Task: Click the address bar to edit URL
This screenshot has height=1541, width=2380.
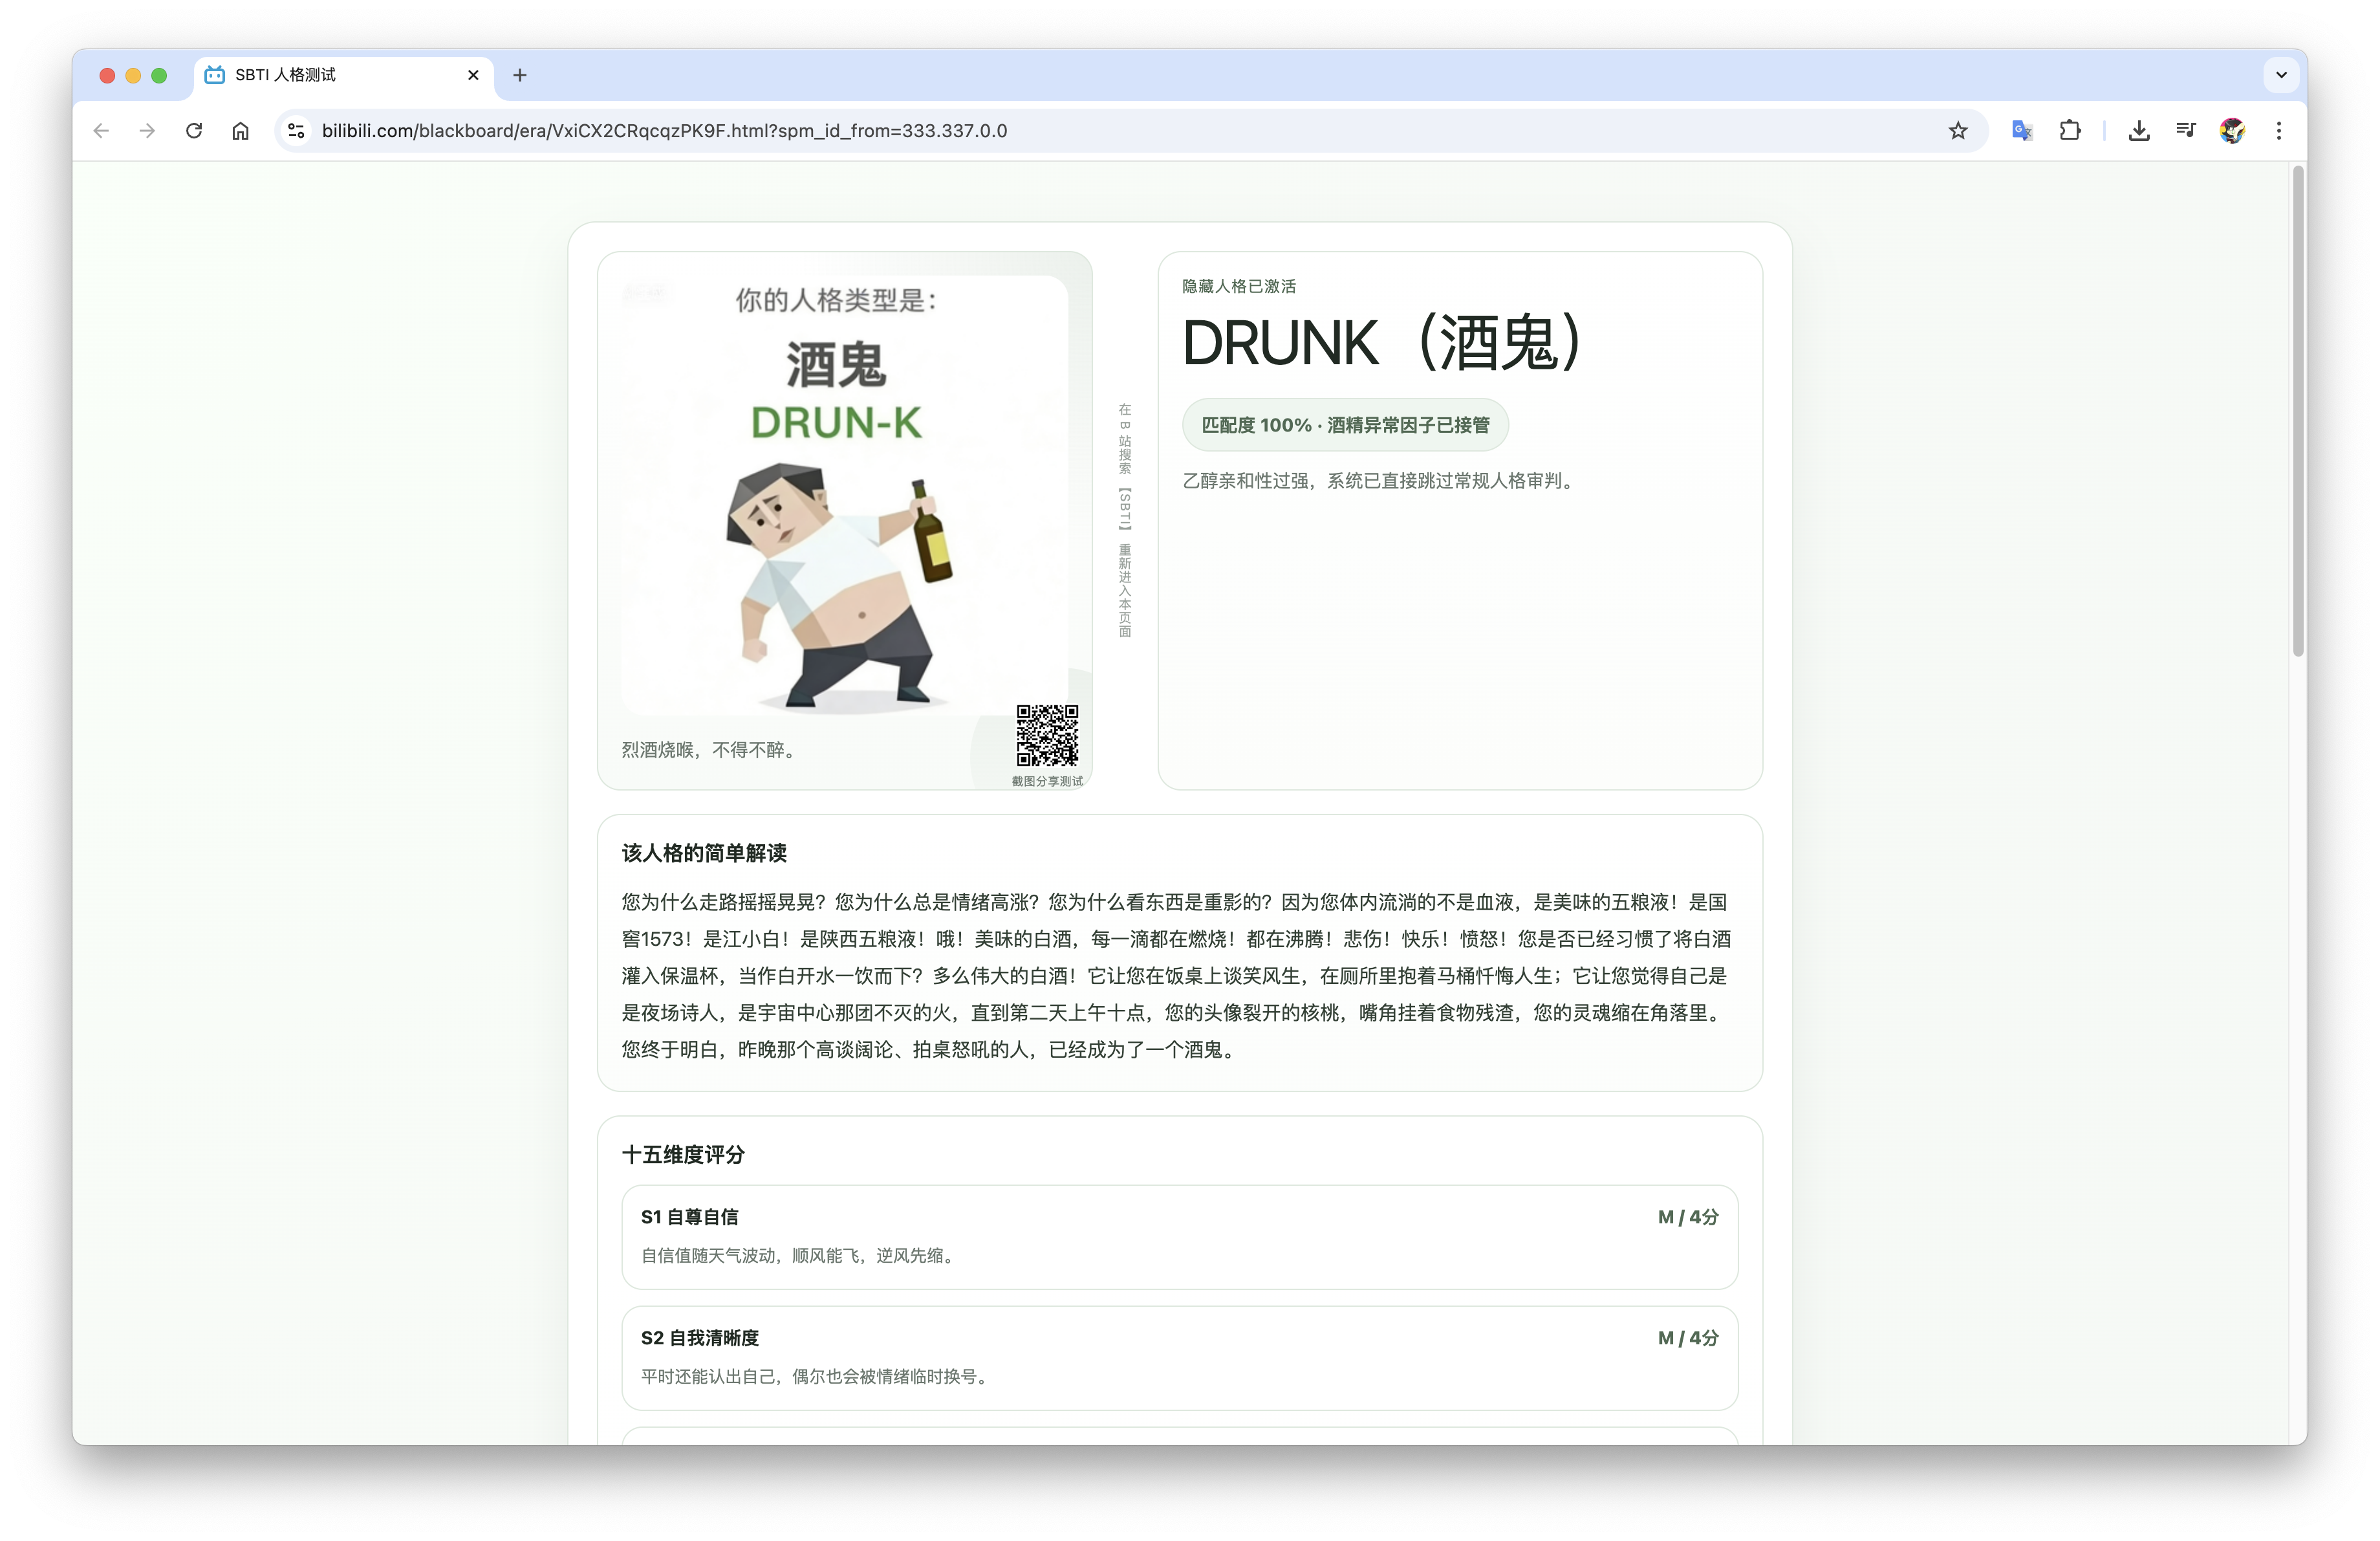Action: pyautogui.click(x=700, y=130)
